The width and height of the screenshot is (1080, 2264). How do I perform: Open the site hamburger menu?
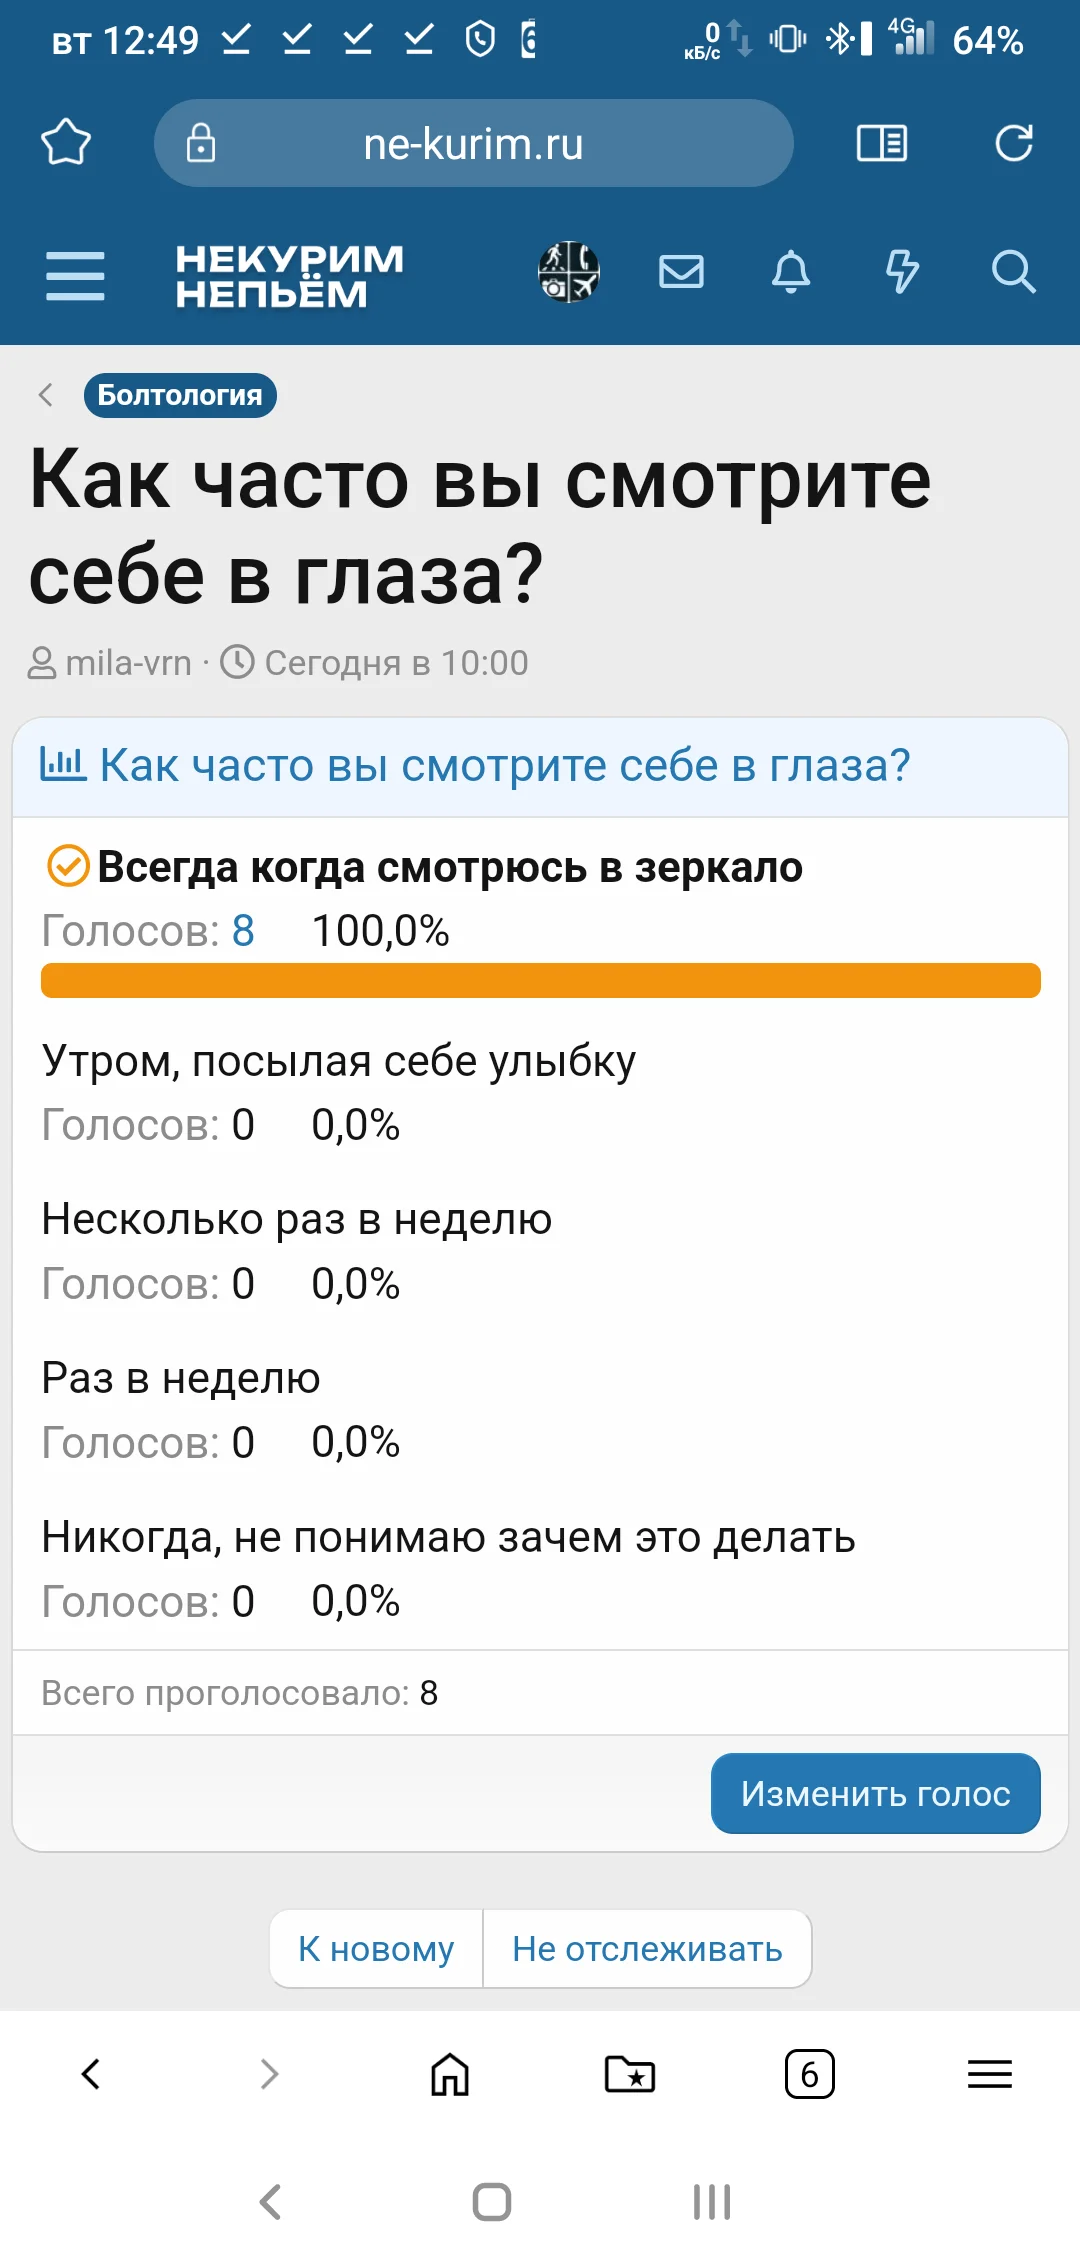click(x=76, y=272)
